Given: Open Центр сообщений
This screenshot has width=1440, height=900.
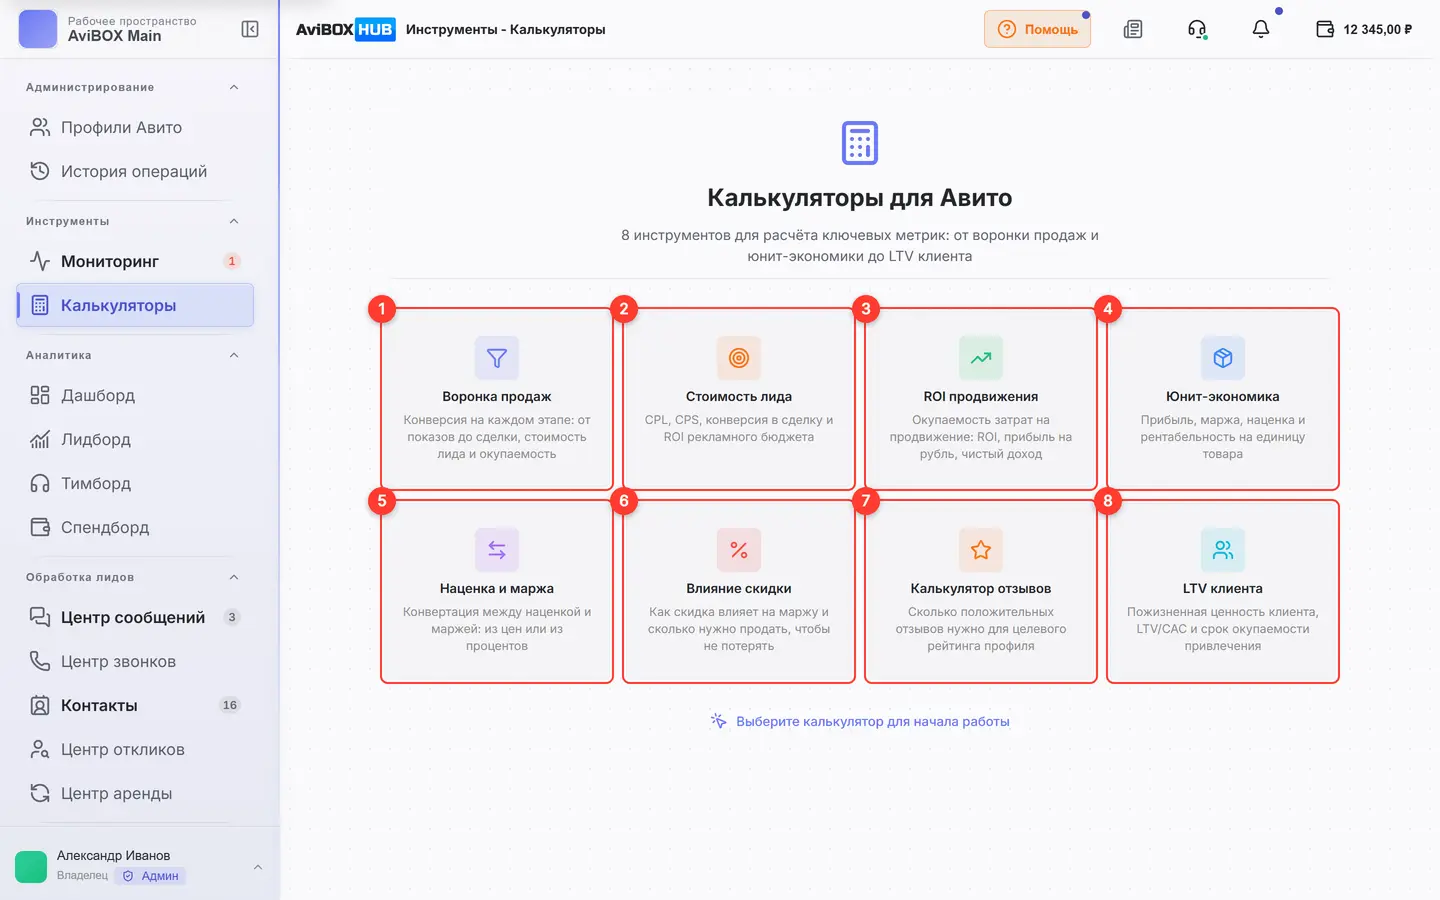Looking at the screenshot, I should pyautogui.click(x=135, y=617).
